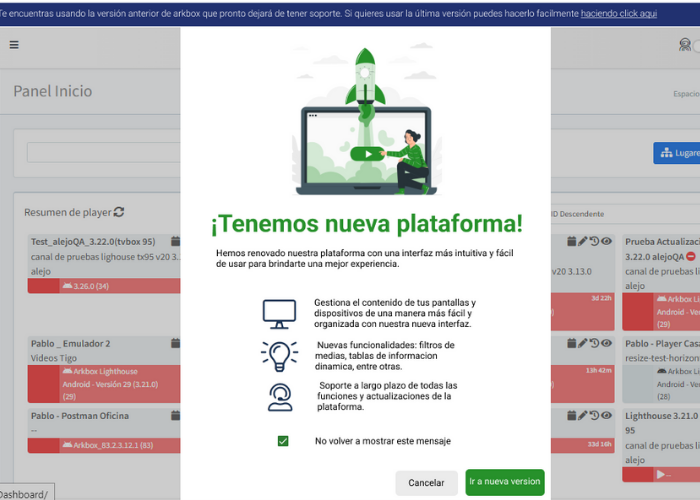View history icon on the 33d 16h card
Screen dimensions: 700x500
pyautogui.click(x=594, y=416)
